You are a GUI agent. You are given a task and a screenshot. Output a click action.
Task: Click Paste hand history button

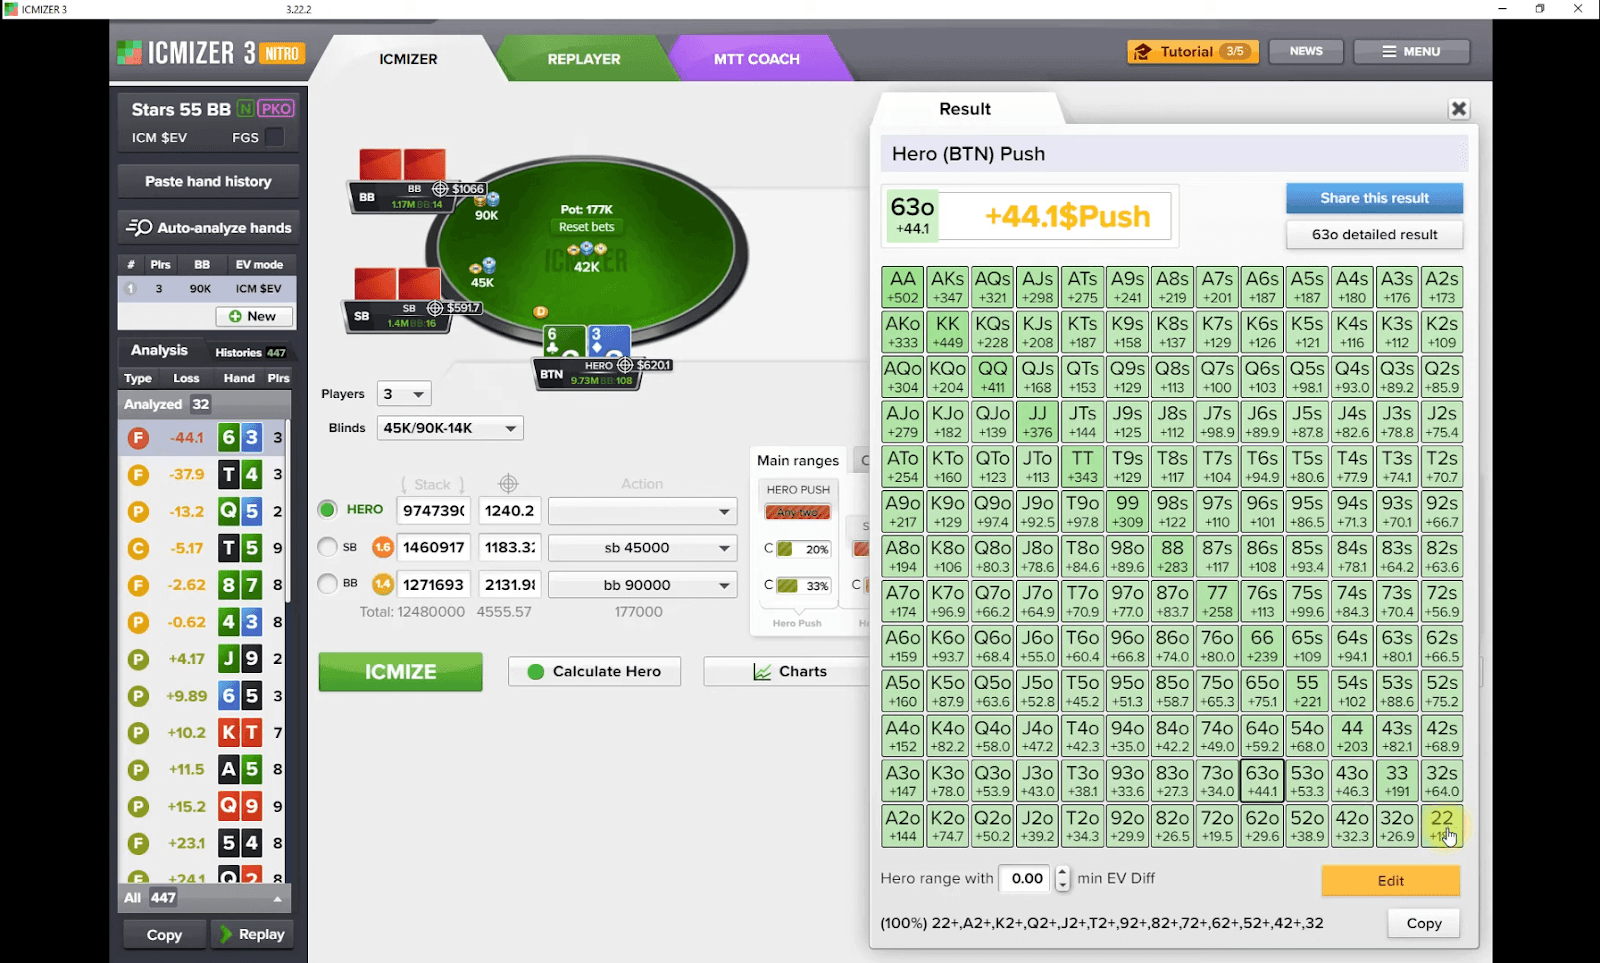point(208,181)
